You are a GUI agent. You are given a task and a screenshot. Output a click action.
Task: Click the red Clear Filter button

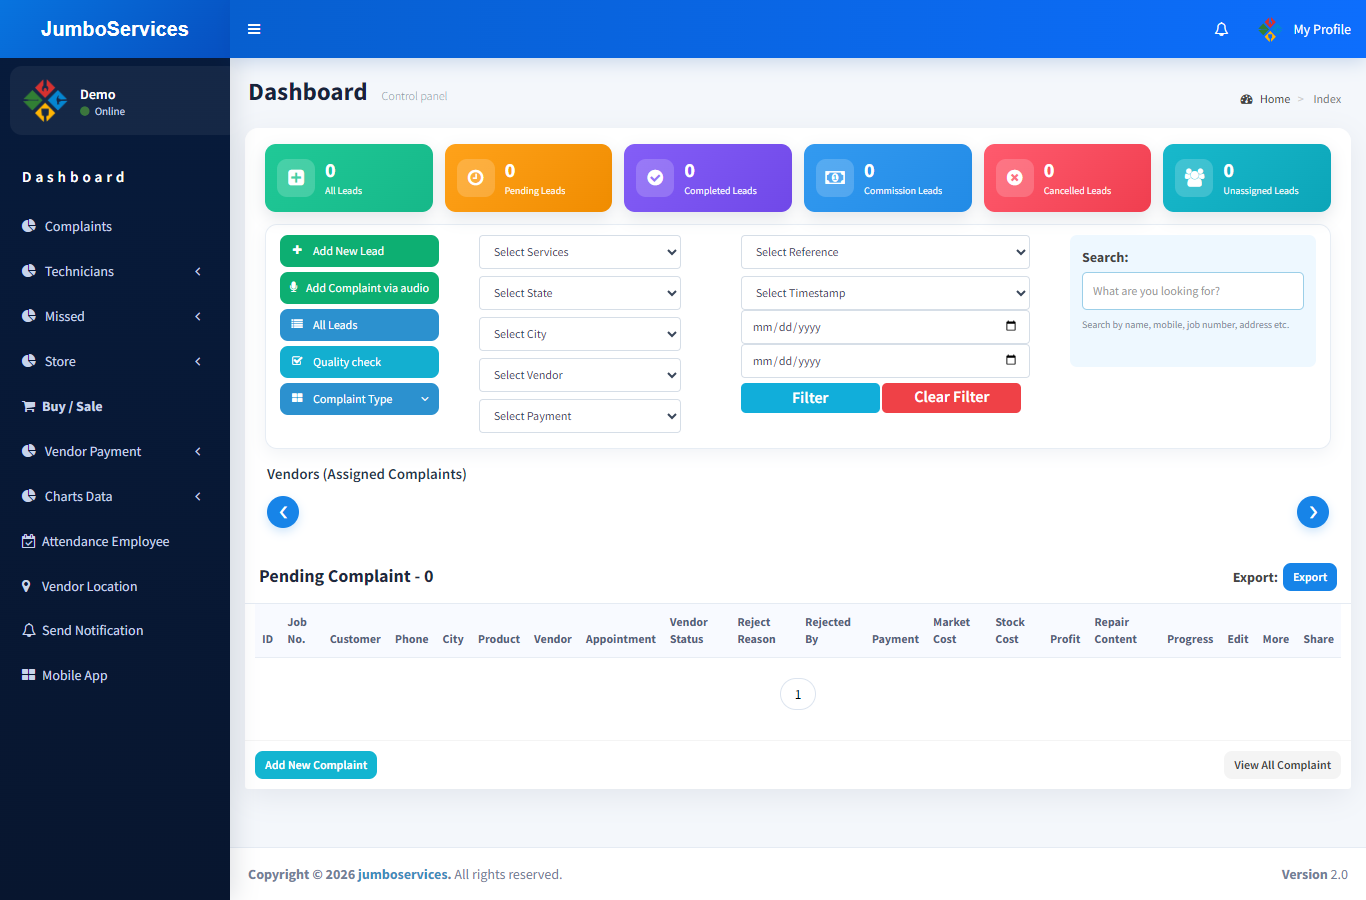pyautogui.click(x=951, y=398)
